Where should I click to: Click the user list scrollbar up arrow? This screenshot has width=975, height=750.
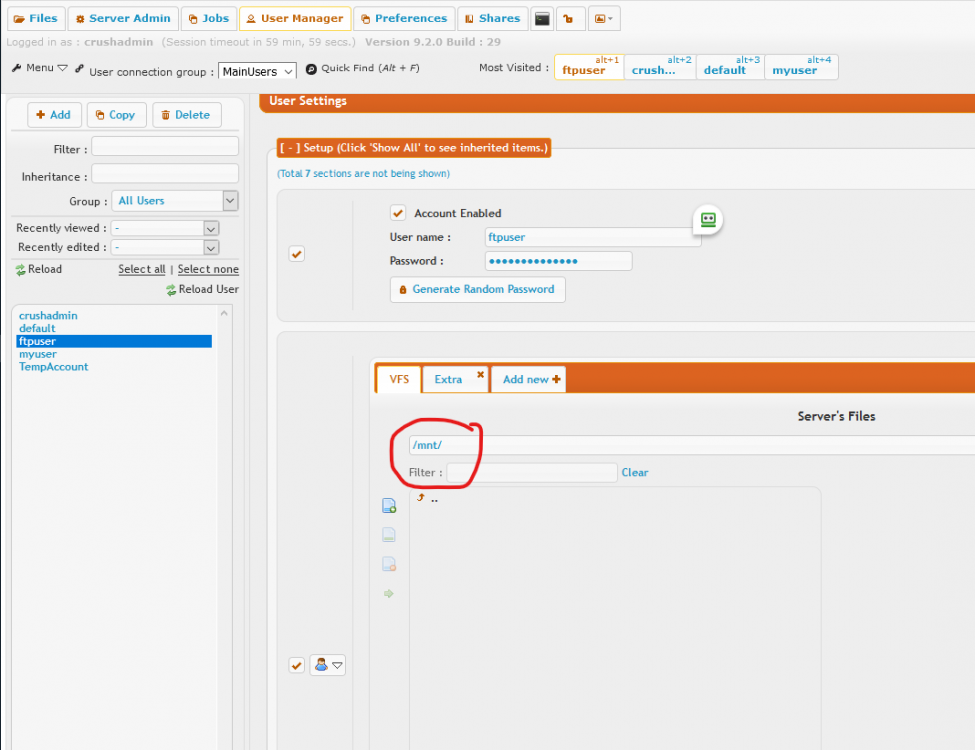click(x=224, y=313)
